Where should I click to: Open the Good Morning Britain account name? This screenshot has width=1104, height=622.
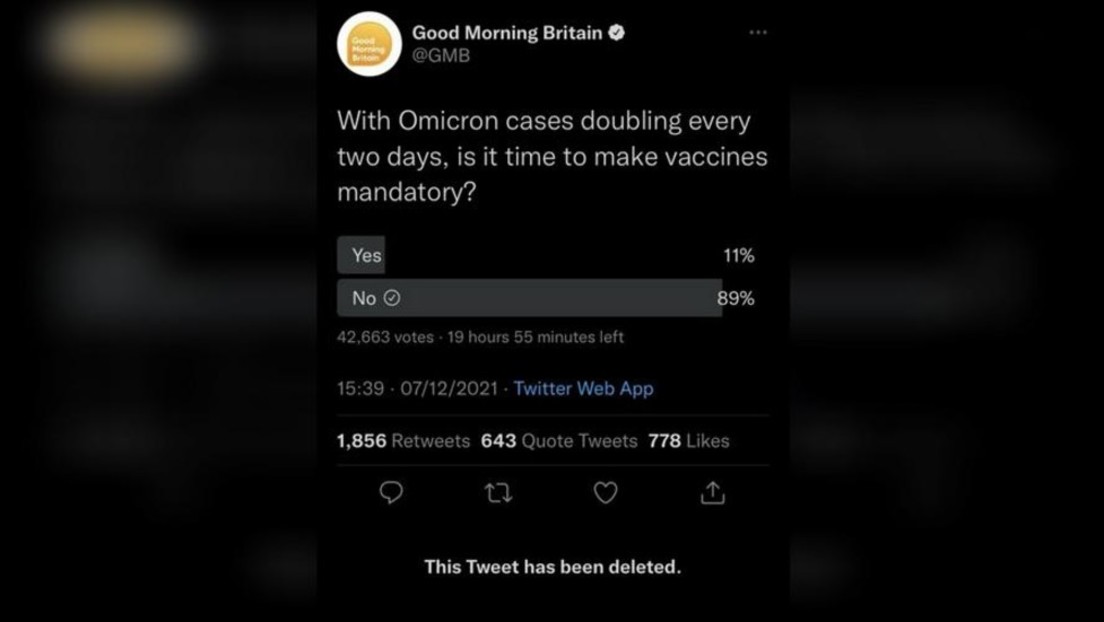(x=507, y=33)
